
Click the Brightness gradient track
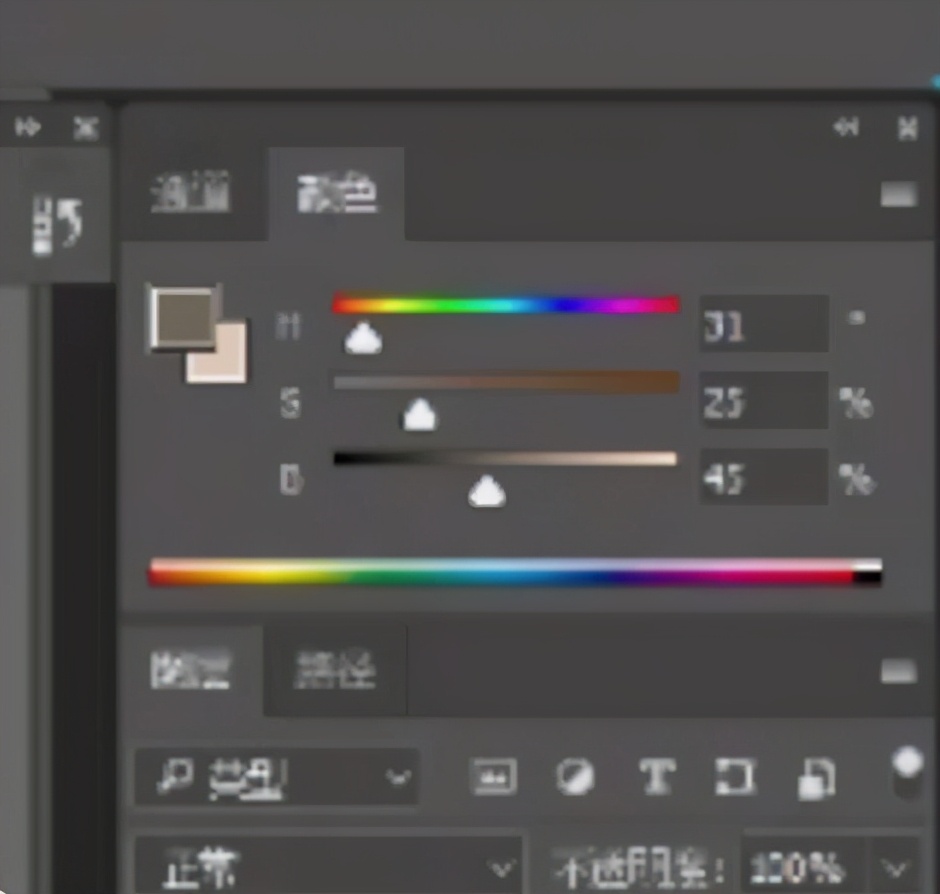coord(505,459)
